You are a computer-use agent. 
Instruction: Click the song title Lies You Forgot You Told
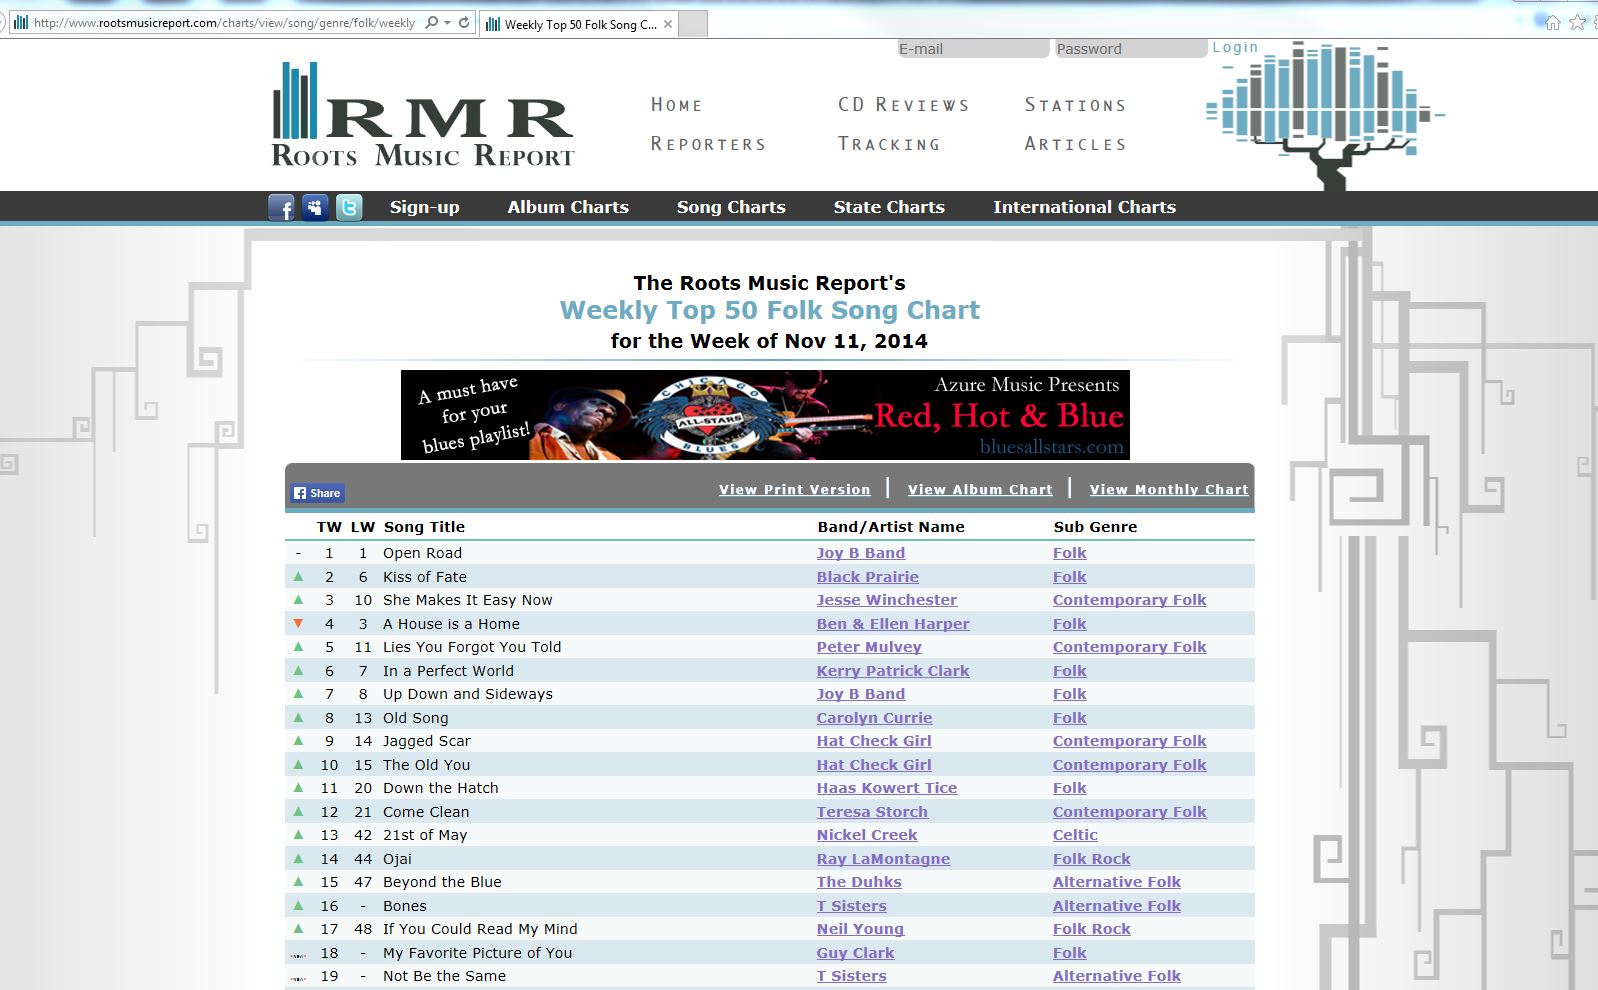point(472,647)
